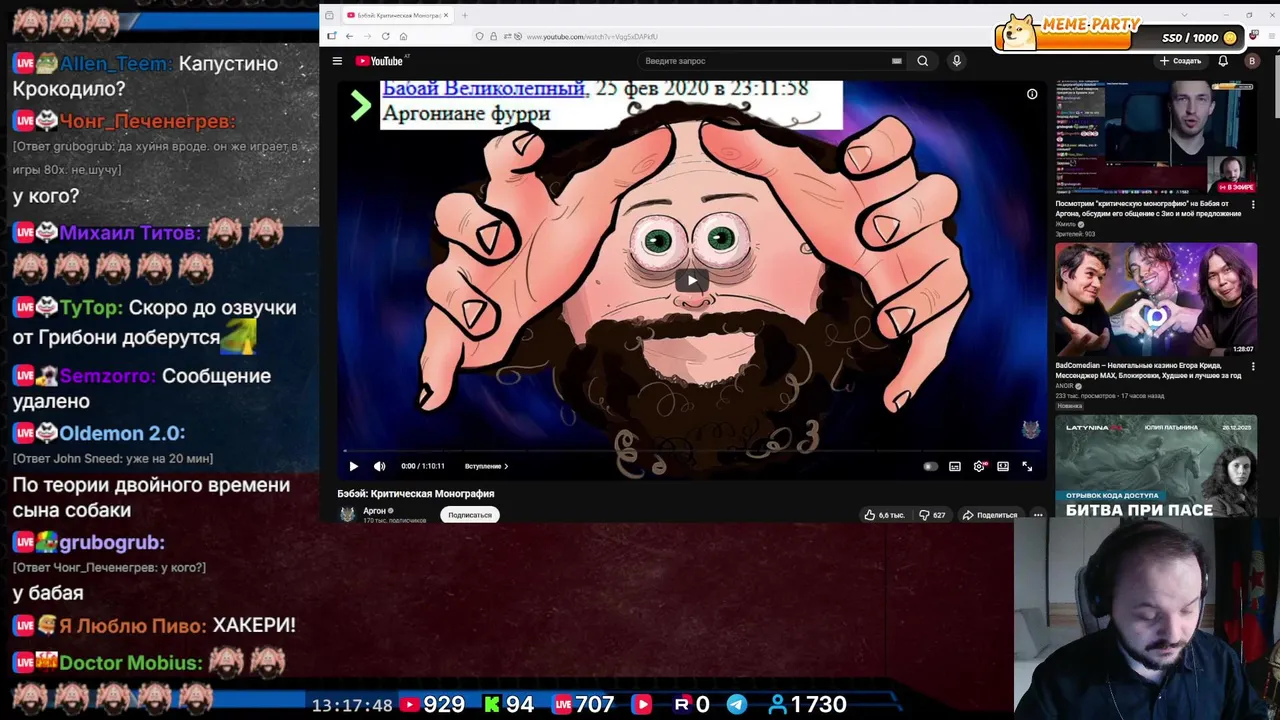Open the site lock security icon
1280x720 pixels.
(493, 37)
